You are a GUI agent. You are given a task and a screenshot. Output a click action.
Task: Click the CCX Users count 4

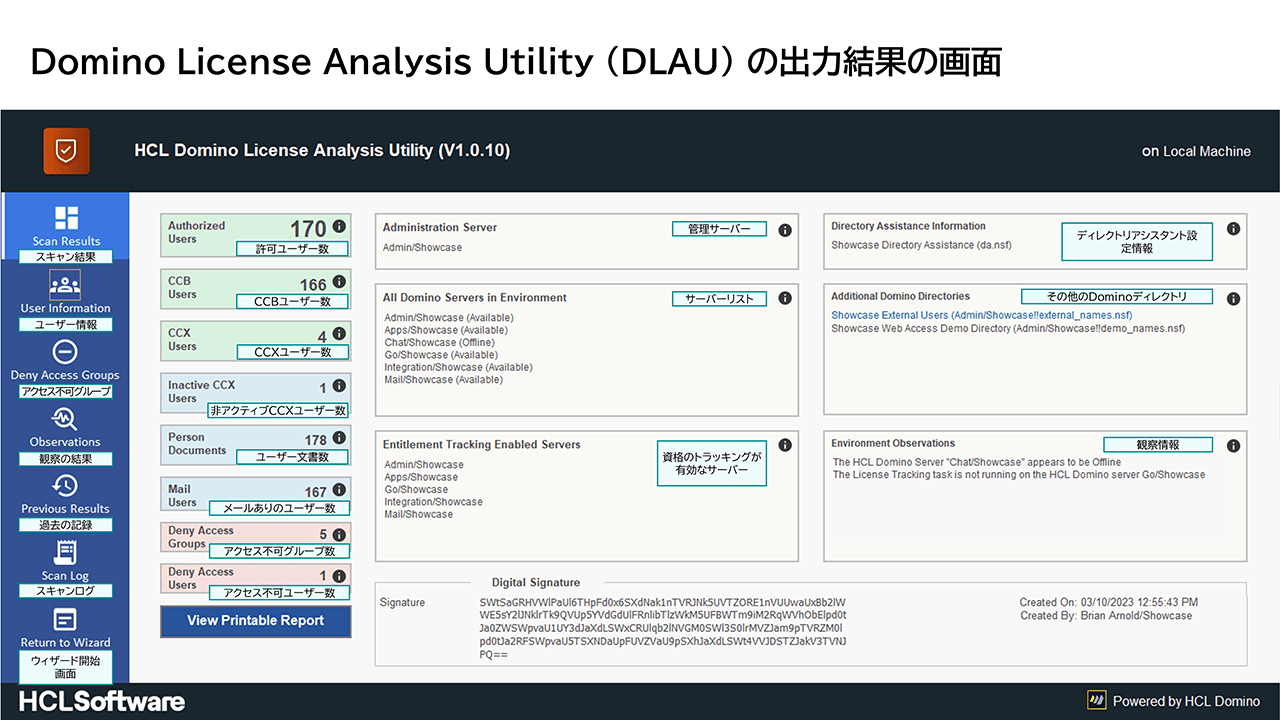(x=322, y=337)
